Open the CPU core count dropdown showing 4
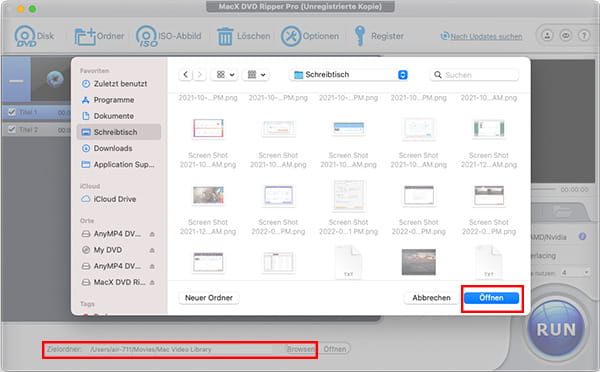Viewport: 600px width, 372px height. (x=575, y=272)
